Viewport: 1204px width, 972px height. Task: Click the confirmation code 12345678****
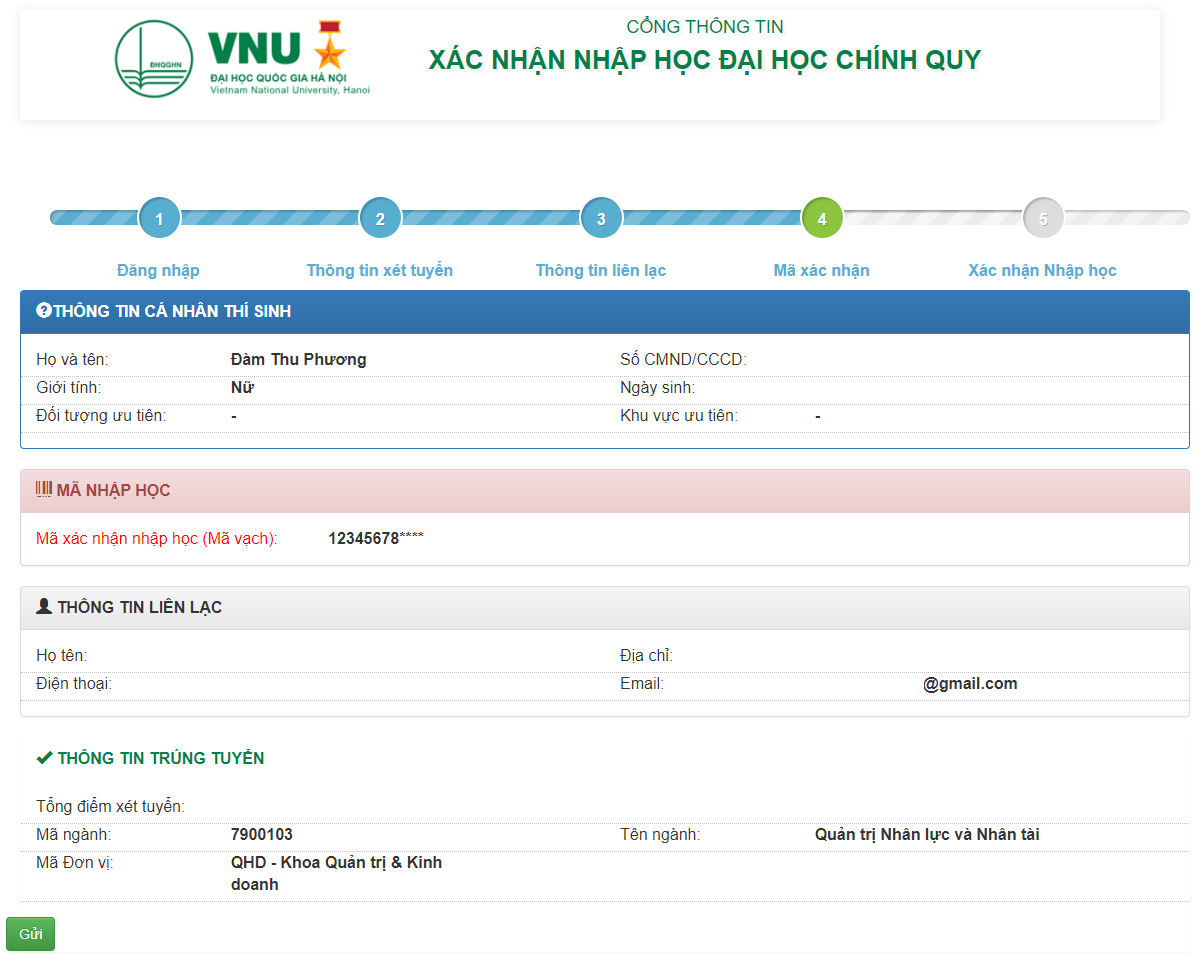376,538
